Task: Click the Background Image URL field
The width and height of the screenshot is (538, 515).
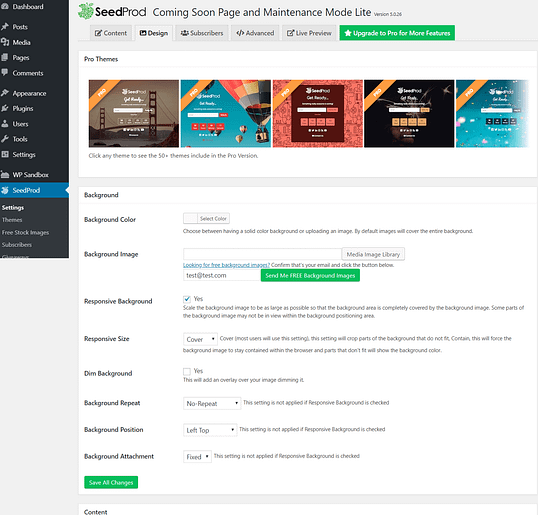Action: (262, 254)
